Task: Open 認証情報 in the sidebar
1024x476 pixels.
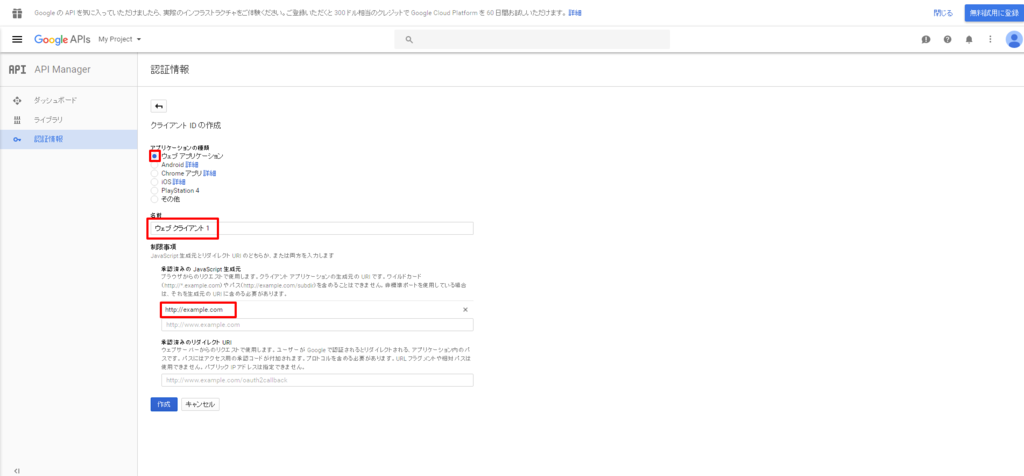Action: coord(48,139)
